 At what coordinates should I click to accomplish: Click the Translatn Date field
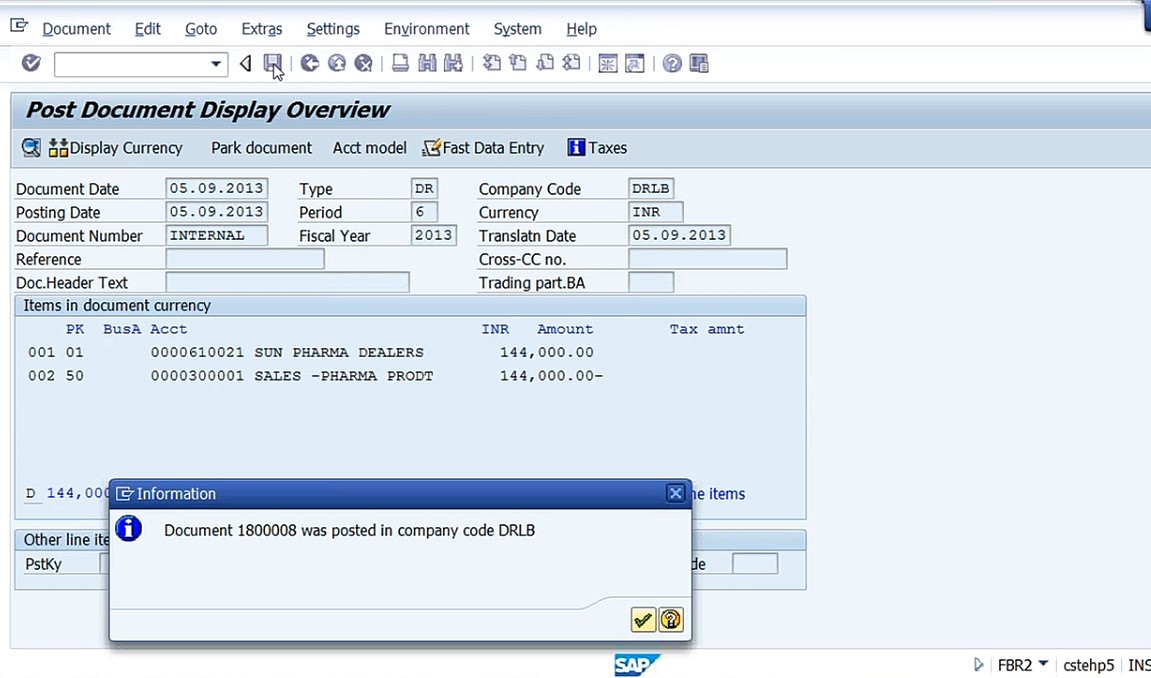tap(679, 236)
